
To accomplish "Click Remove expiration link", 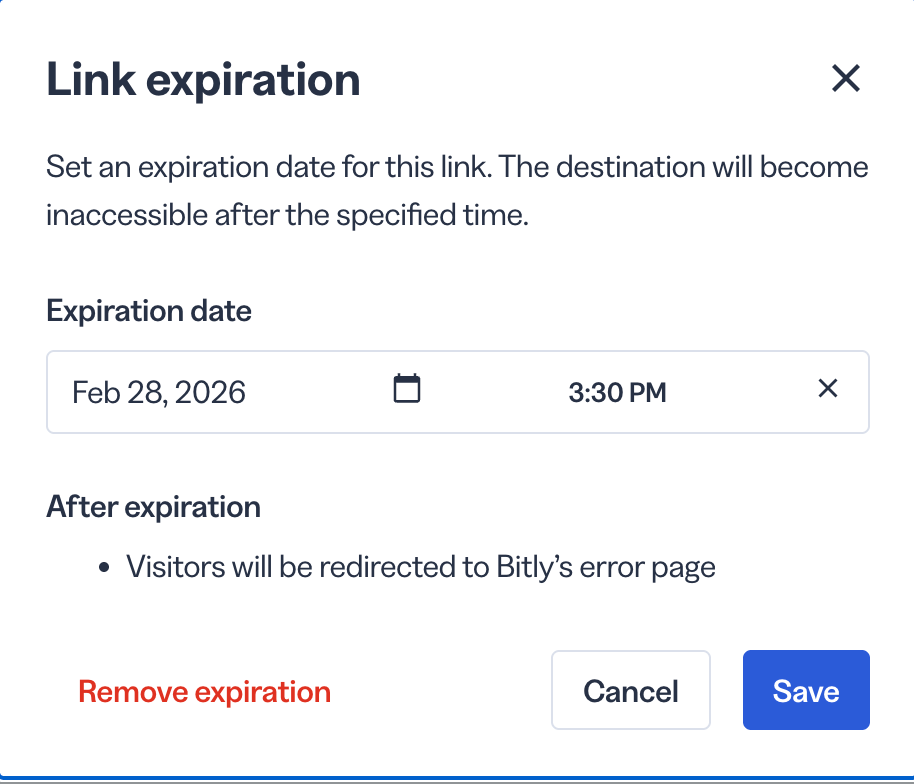I will (x=205, y=692).
